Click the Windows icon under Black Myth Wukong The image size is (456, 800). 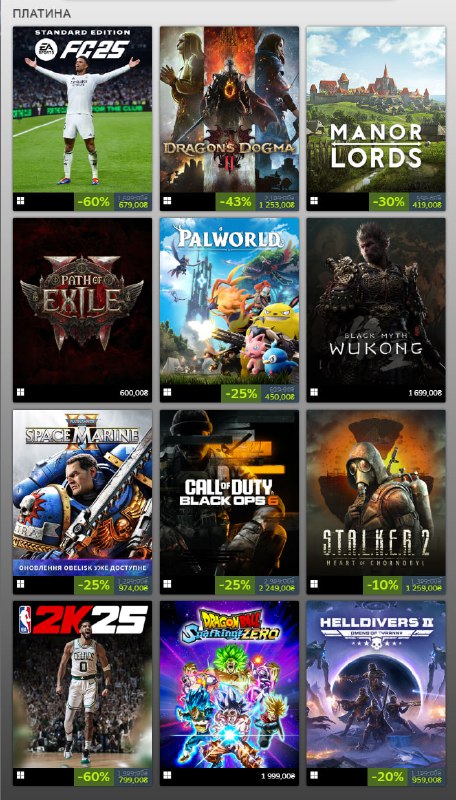pyautogui.click(x=314, y=392)
